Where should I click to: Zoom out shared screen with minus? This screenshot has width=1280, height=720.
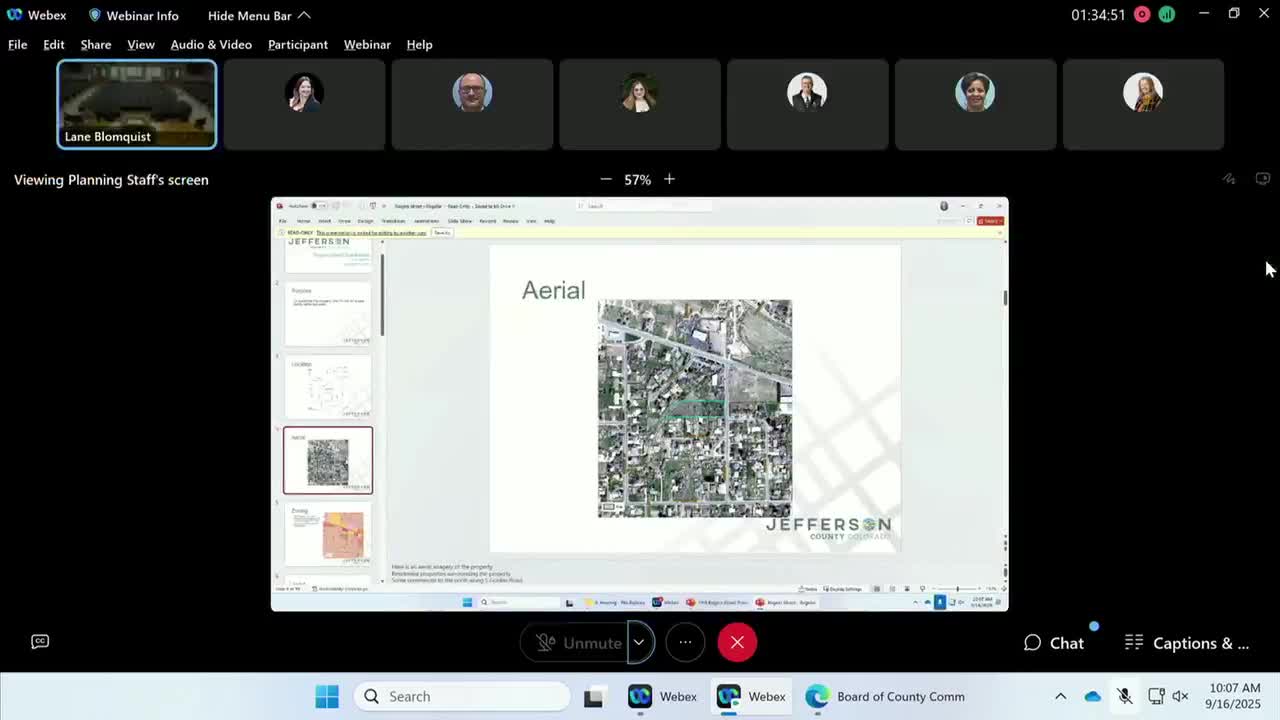[x=606, y=179]
